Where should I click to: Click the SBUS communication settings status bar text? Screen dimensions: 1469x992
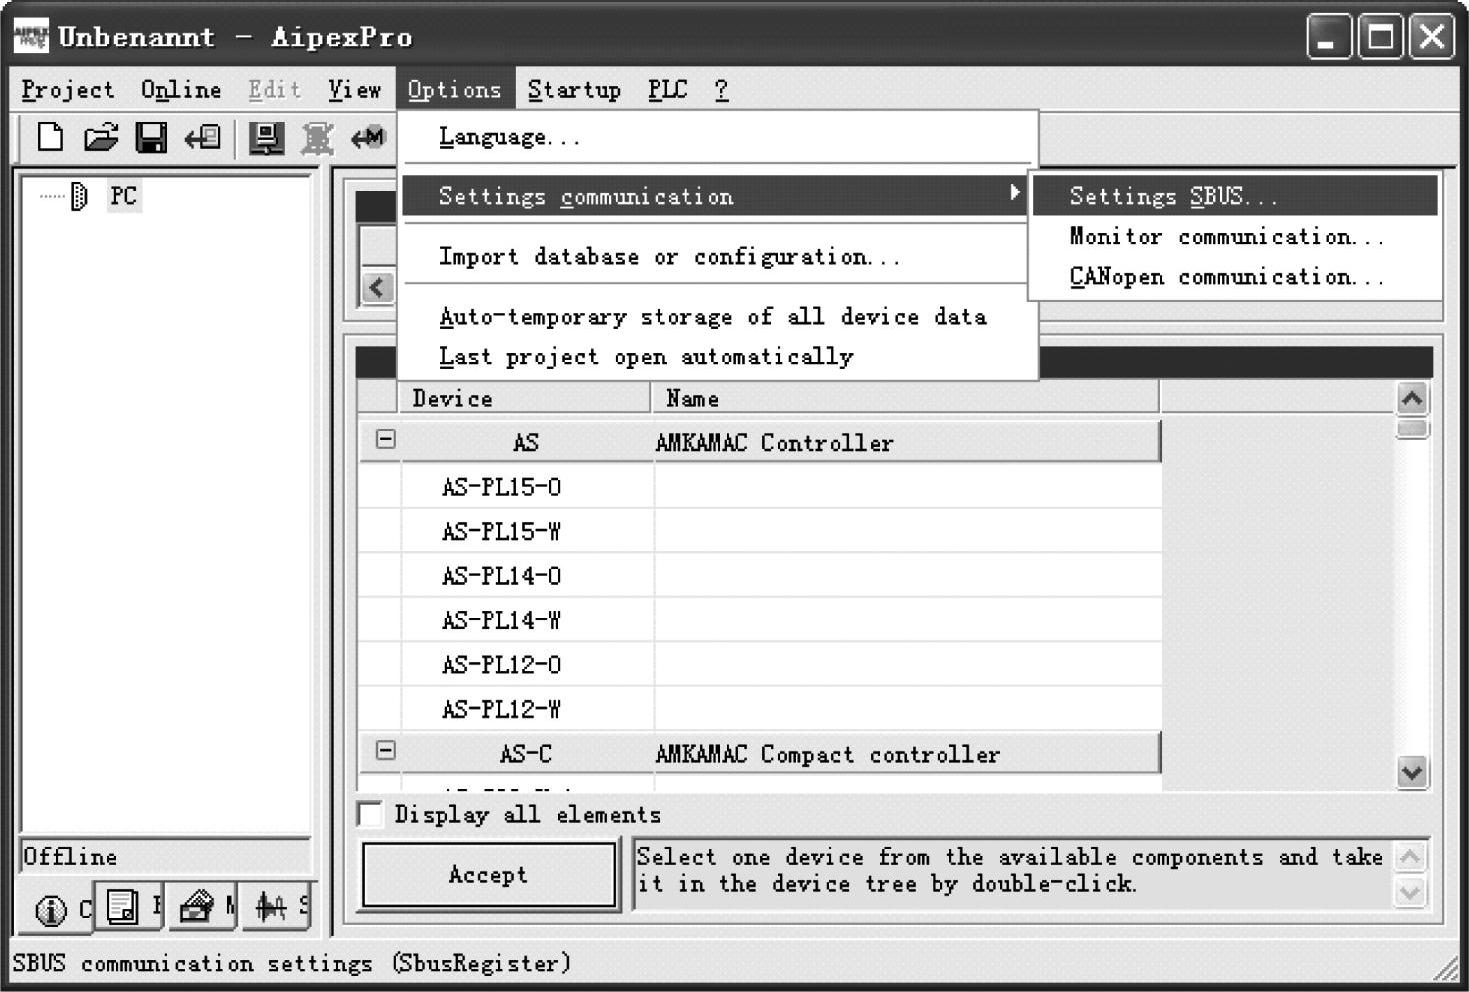point(291,964)
